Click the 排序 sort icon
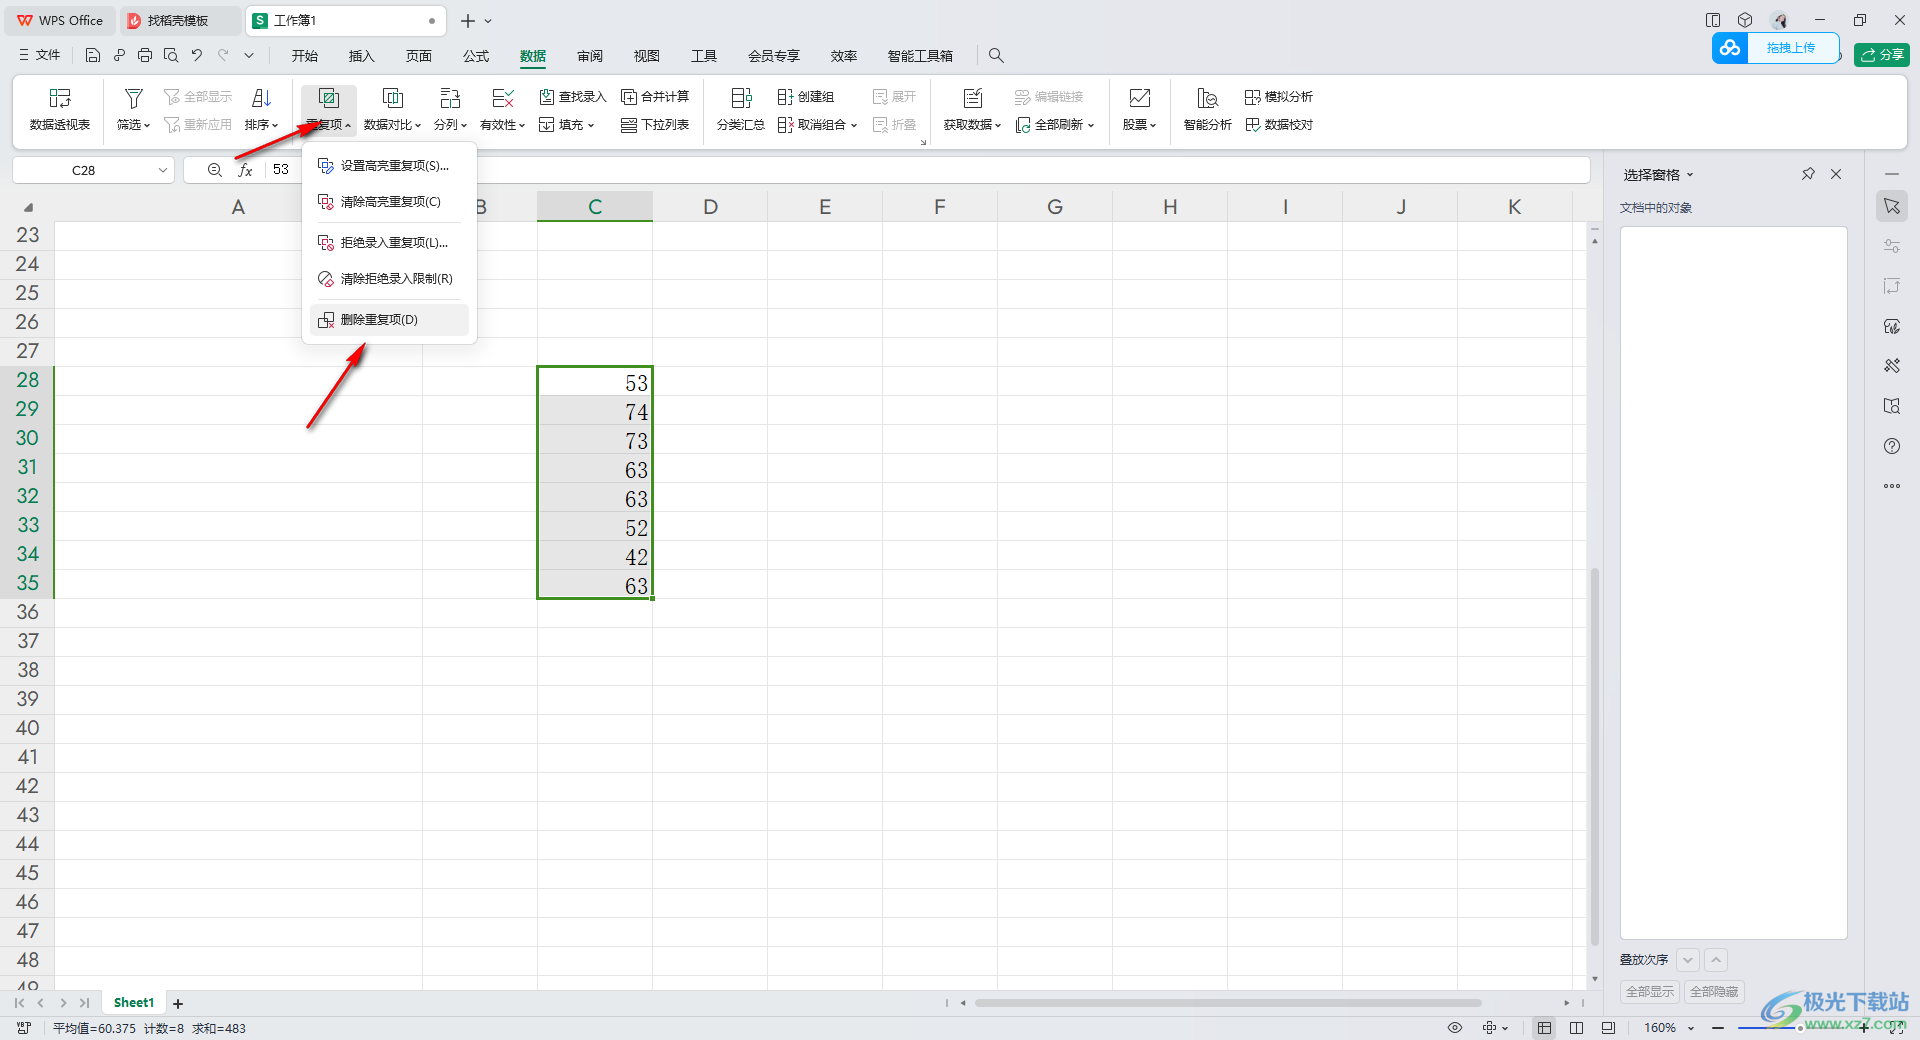The image size is (1920, 1040). coord(261,98)
